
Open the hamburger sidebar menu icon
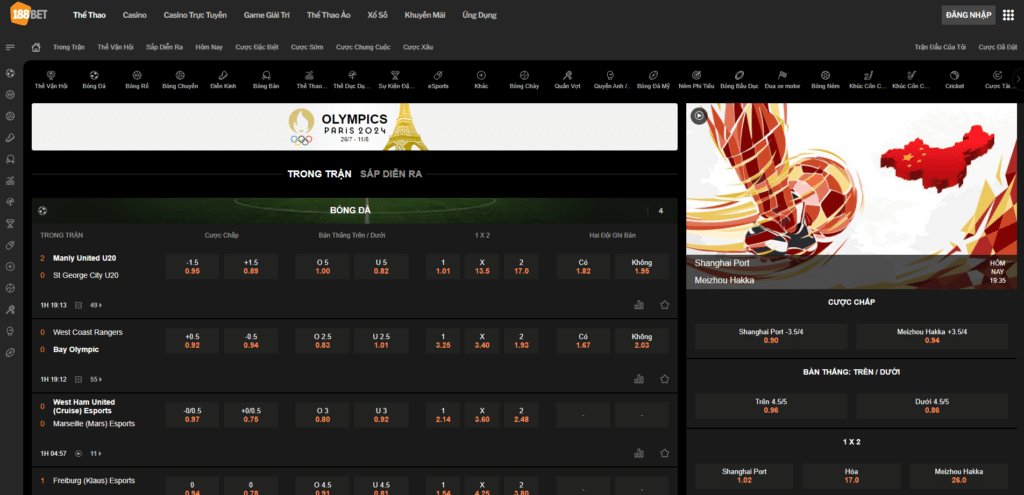coord(10,47)
